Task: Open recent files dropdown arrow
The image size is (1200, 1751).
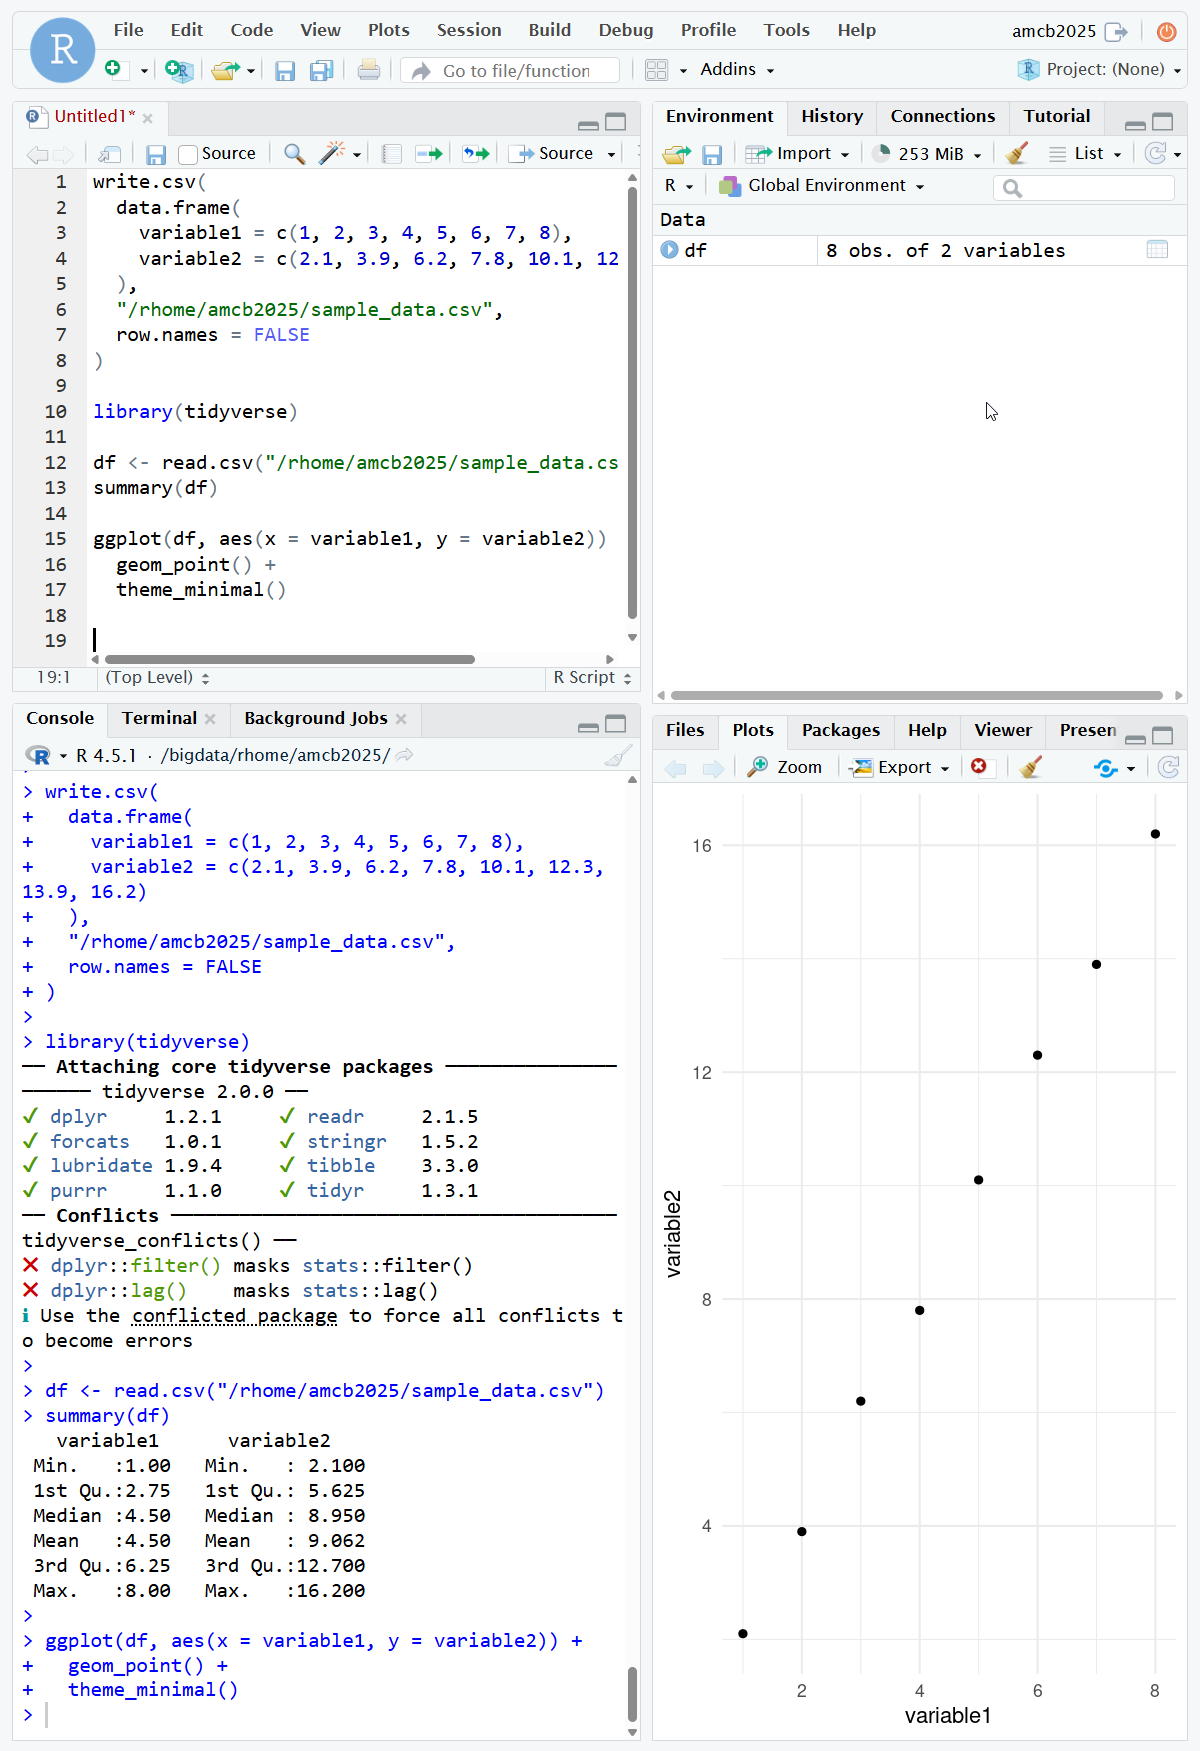Action: click(x=251, y=71)
